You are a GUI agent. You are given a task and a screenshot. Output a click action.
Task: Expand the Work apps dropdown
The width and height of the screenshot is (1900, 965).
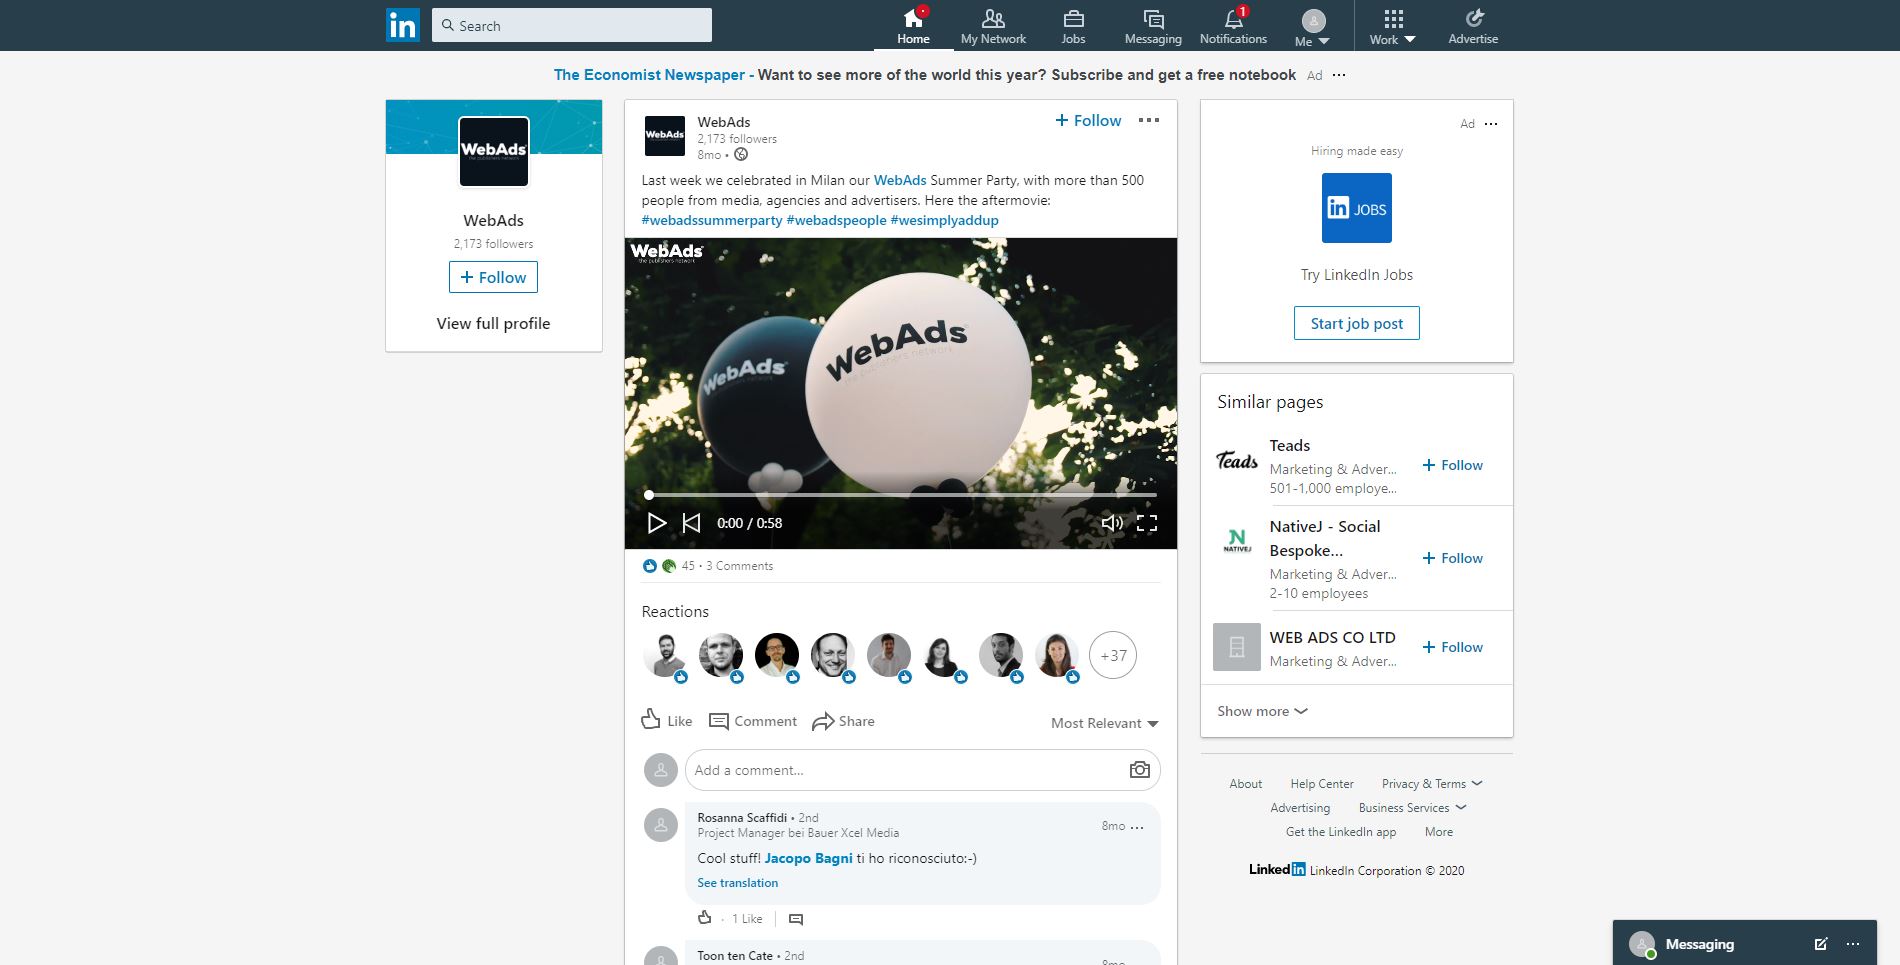(x=1393, y=27)
